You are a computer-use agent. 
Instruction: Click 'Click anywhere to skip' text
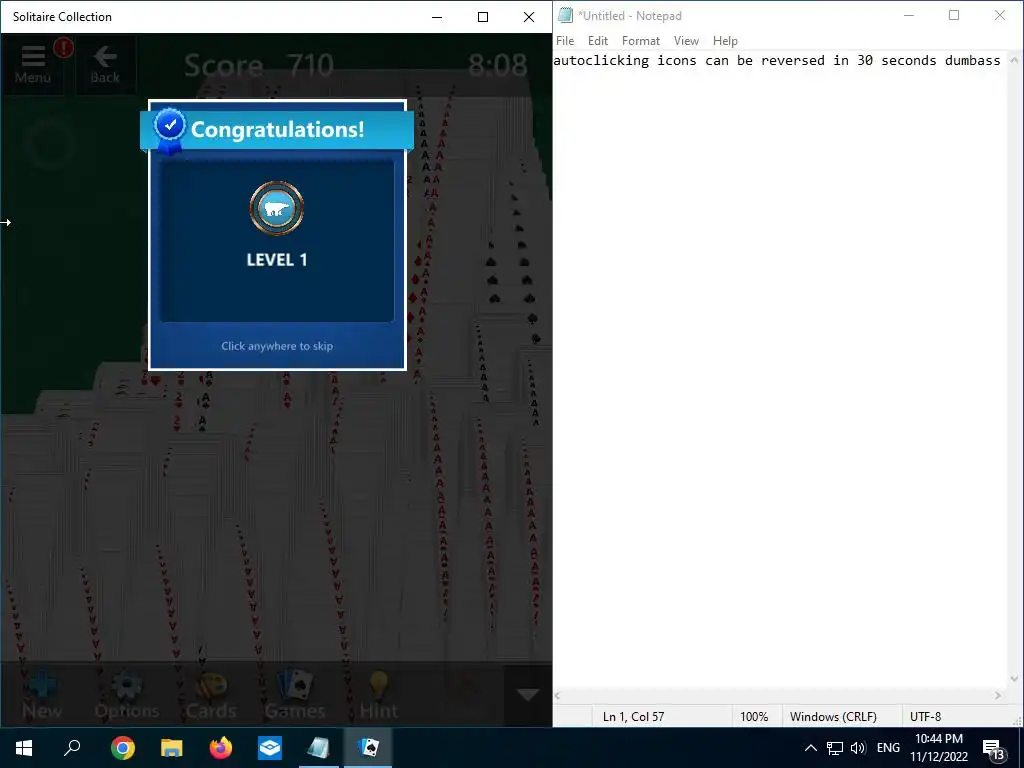pos(277,346)
